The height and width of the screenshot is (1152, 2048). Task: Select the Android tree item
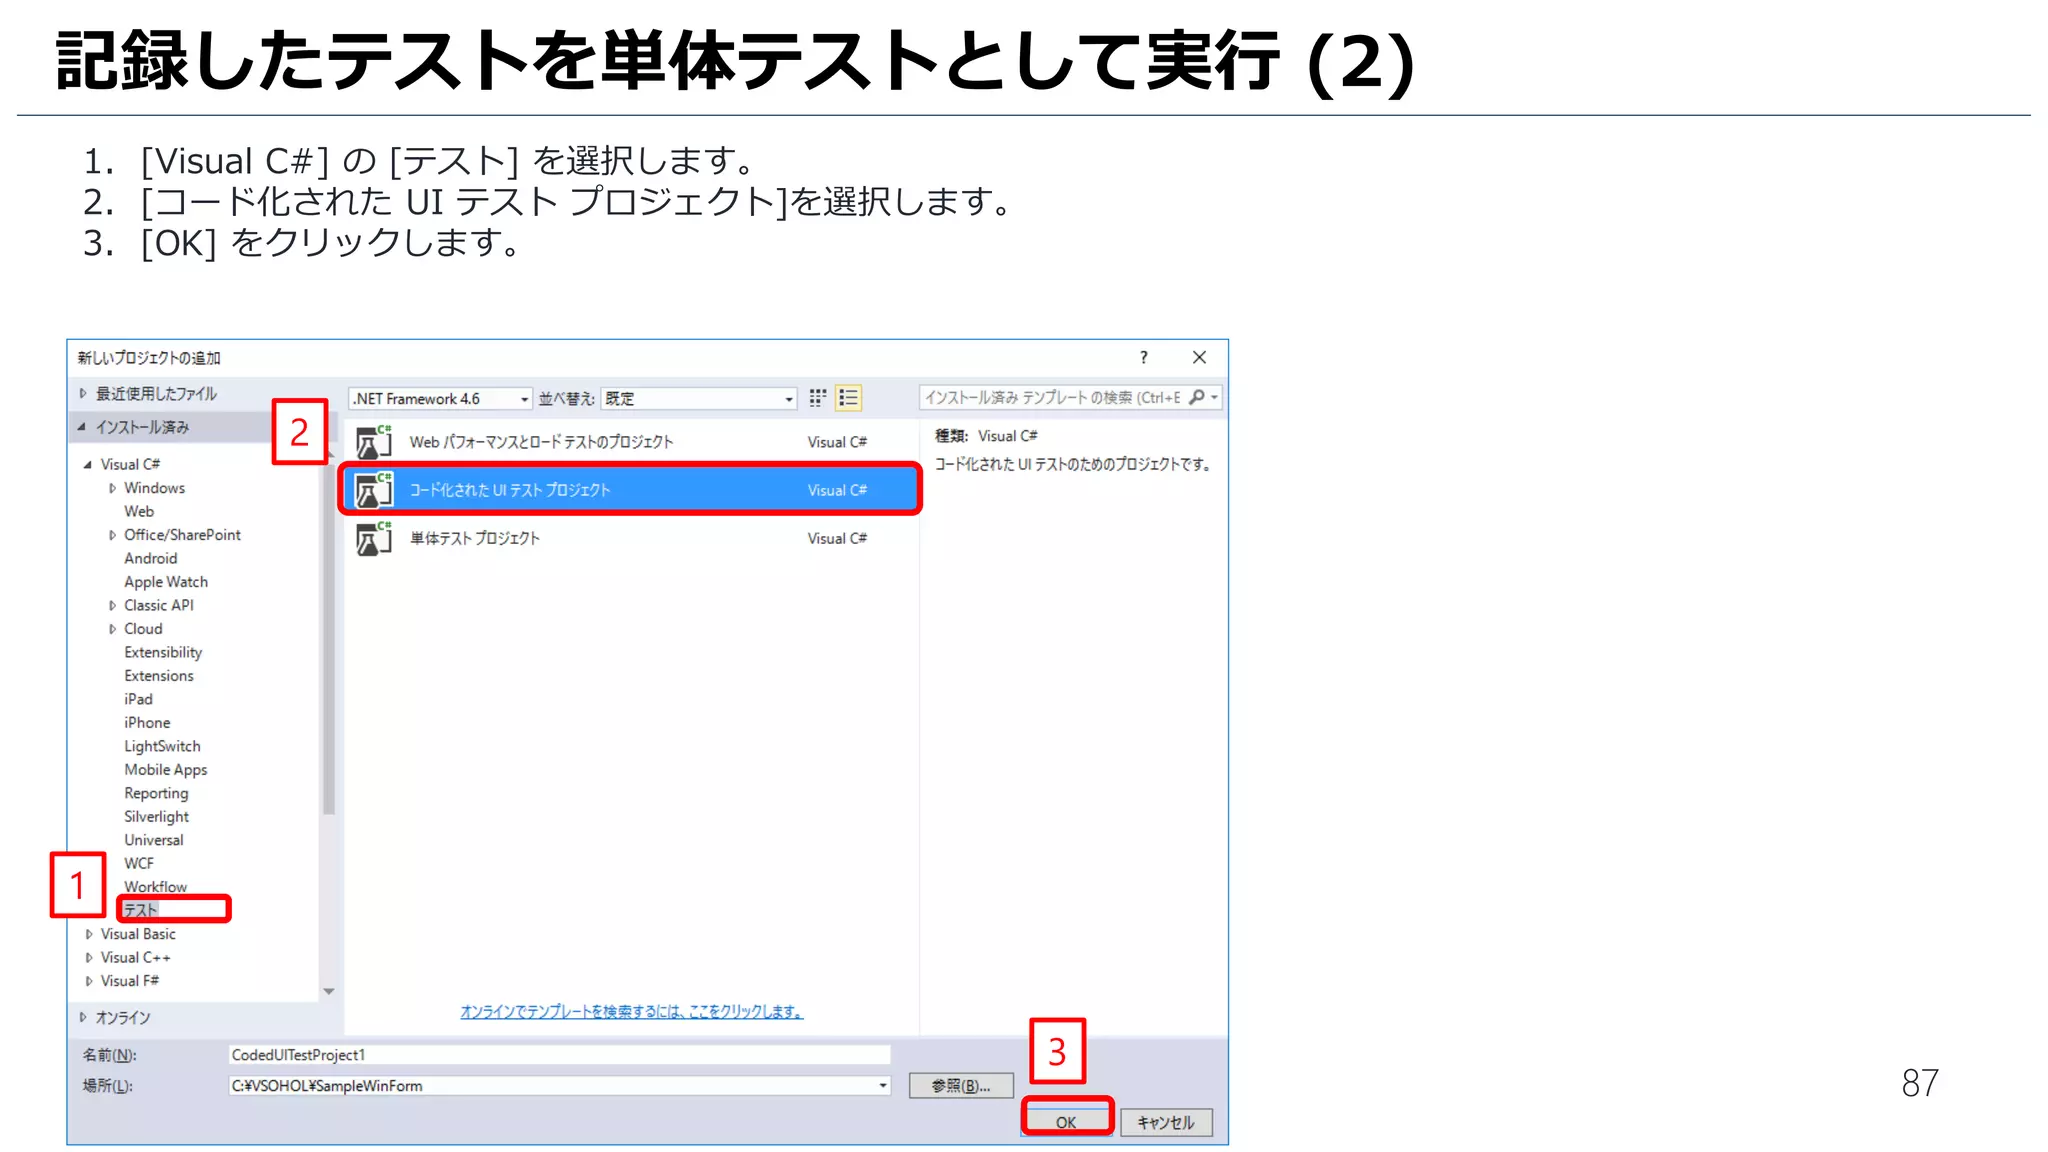pos(151,558)
